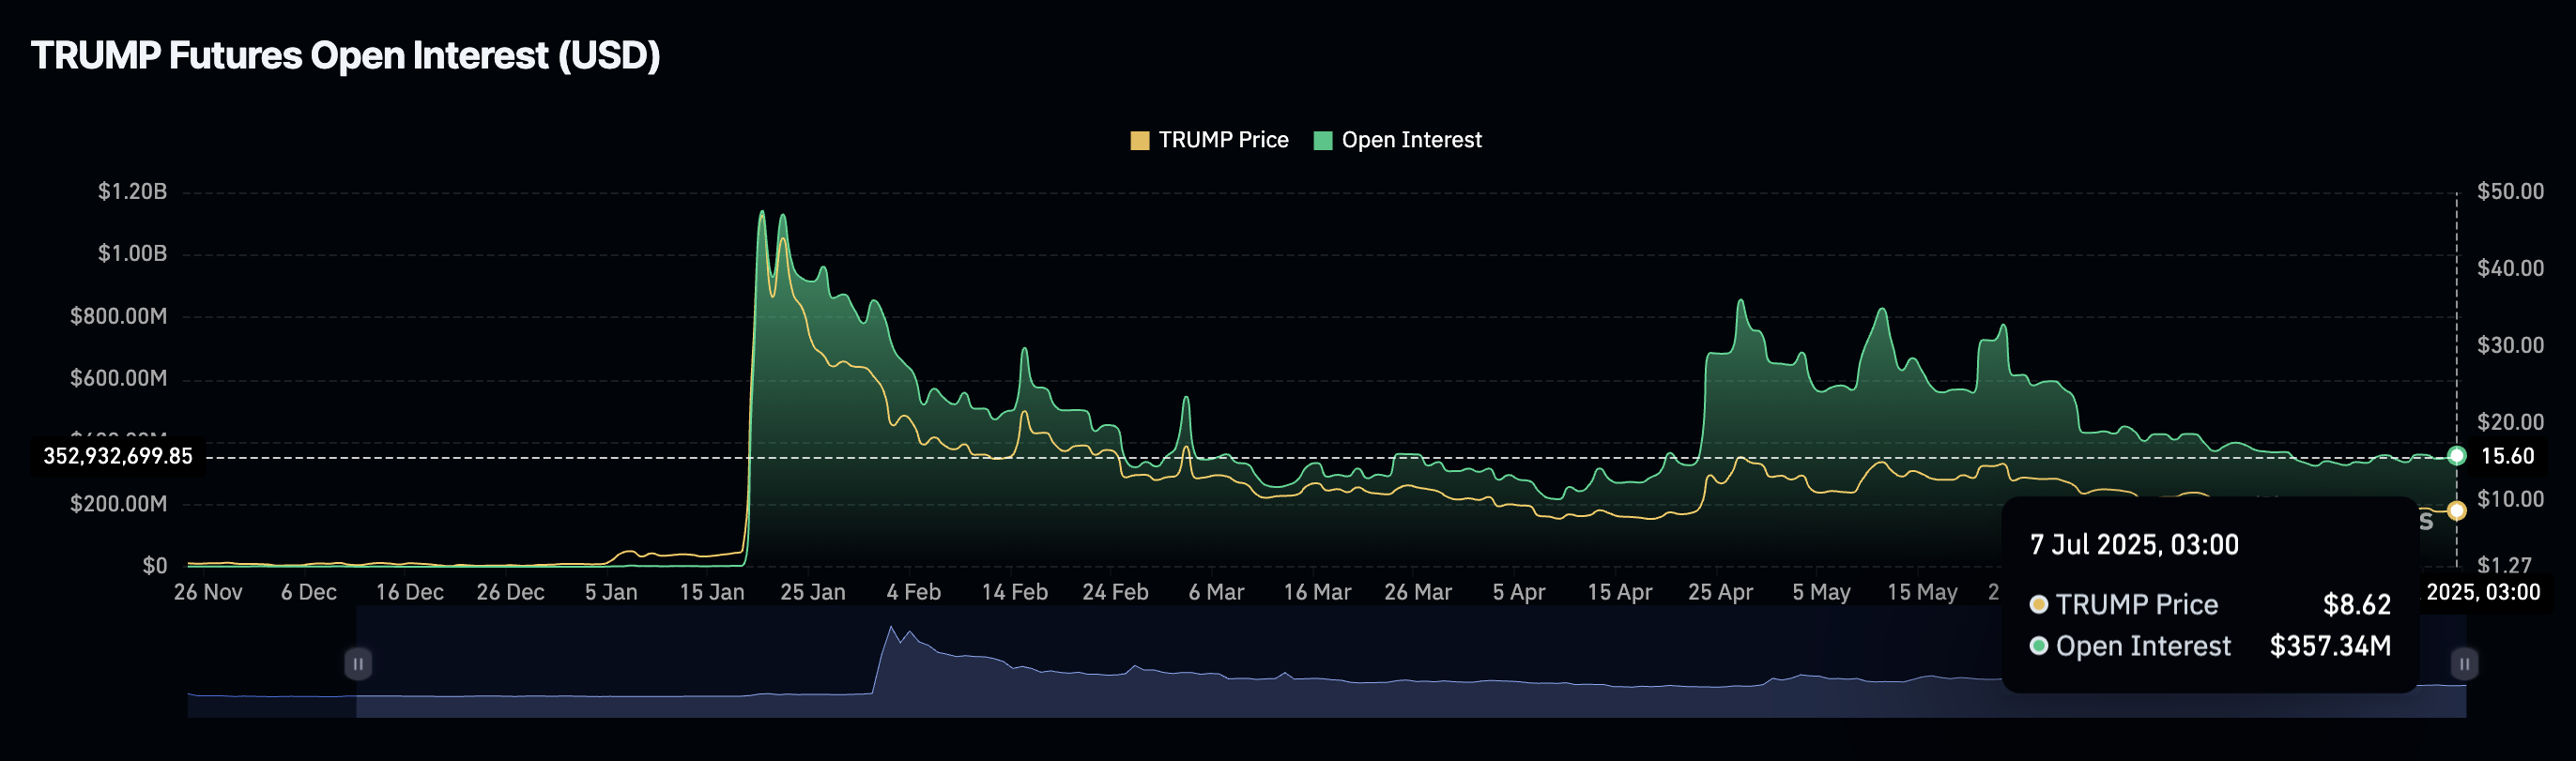
Task: Click the tallest peak in the navigator mini chart
Action: click(891, 629)
